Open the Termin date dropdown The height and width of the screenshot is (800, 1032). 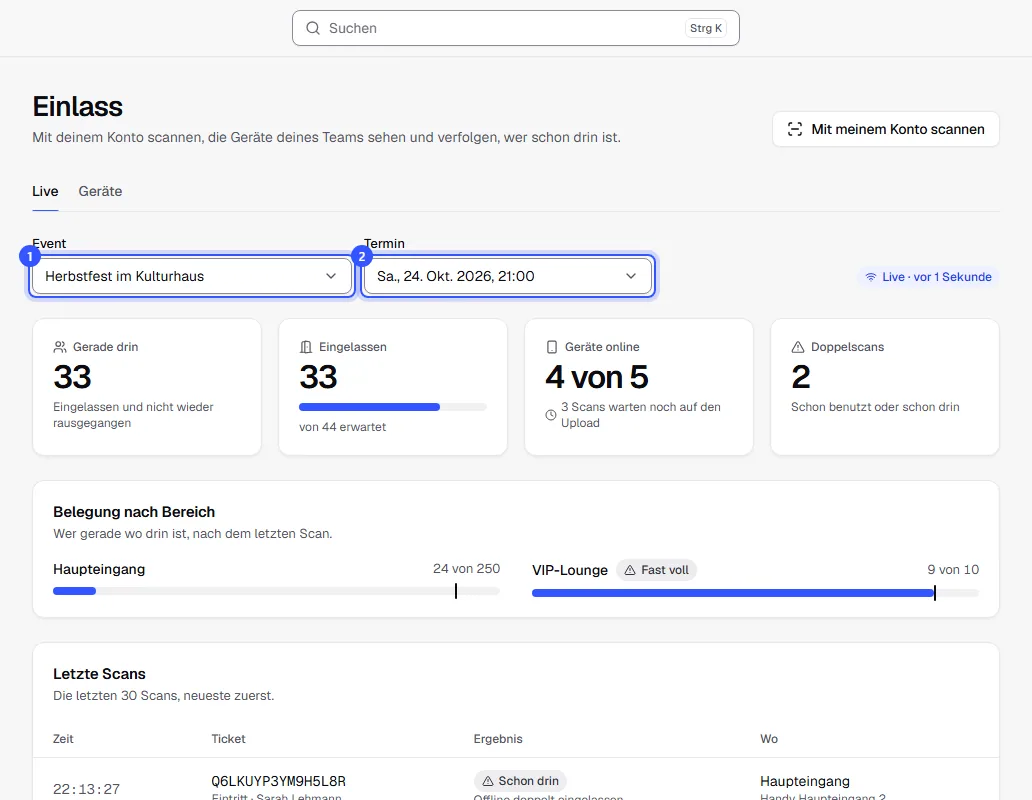pyautogui.click(x=507, y=276)
